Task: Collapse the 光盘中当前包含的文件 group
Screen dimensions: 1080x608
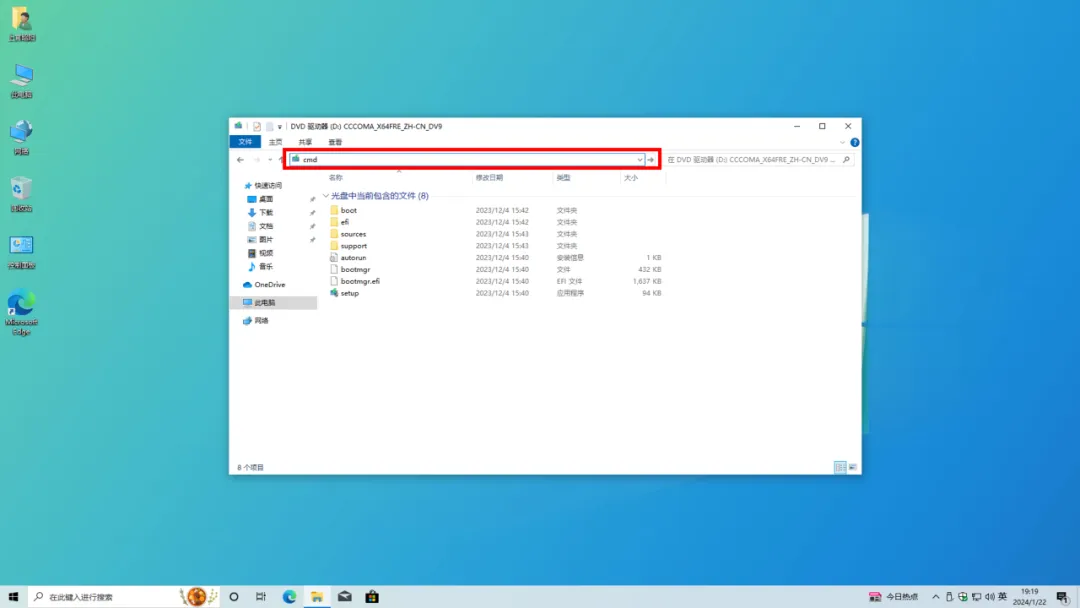Action: [x=325, y=195]
